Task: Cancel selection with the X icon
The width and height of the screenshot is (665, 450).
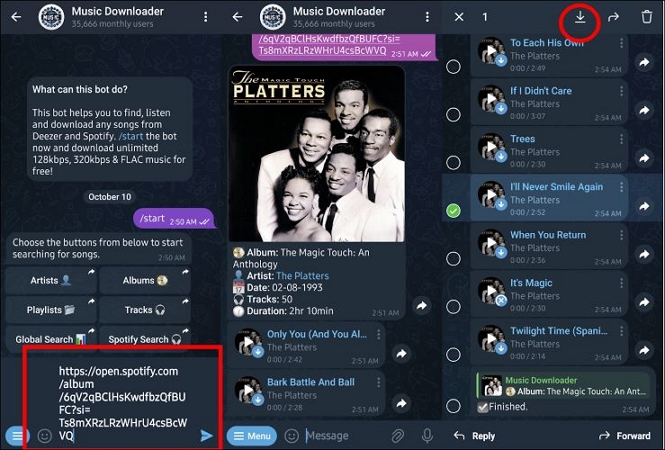Action: (459, 17)
